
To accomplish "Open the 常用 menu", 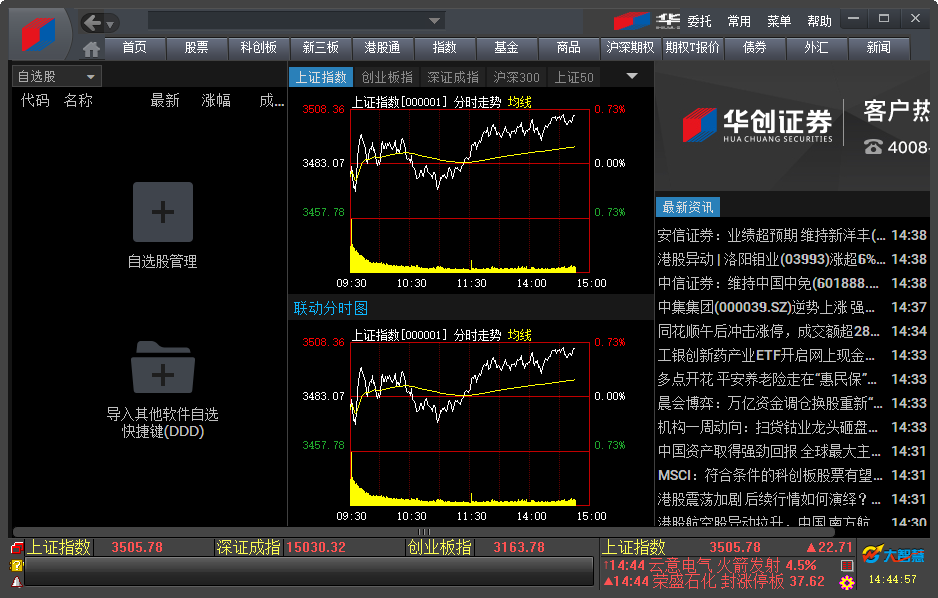I will [x=739, y=22].
